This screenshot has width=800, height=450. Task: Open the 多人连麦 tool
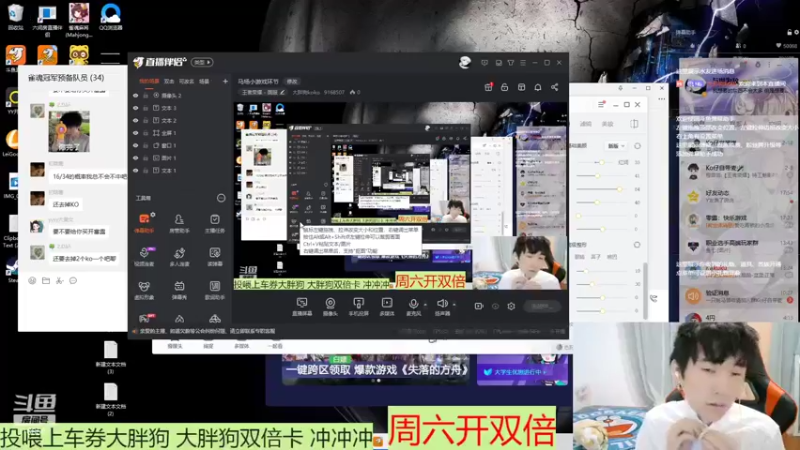(x=179, y=257)
